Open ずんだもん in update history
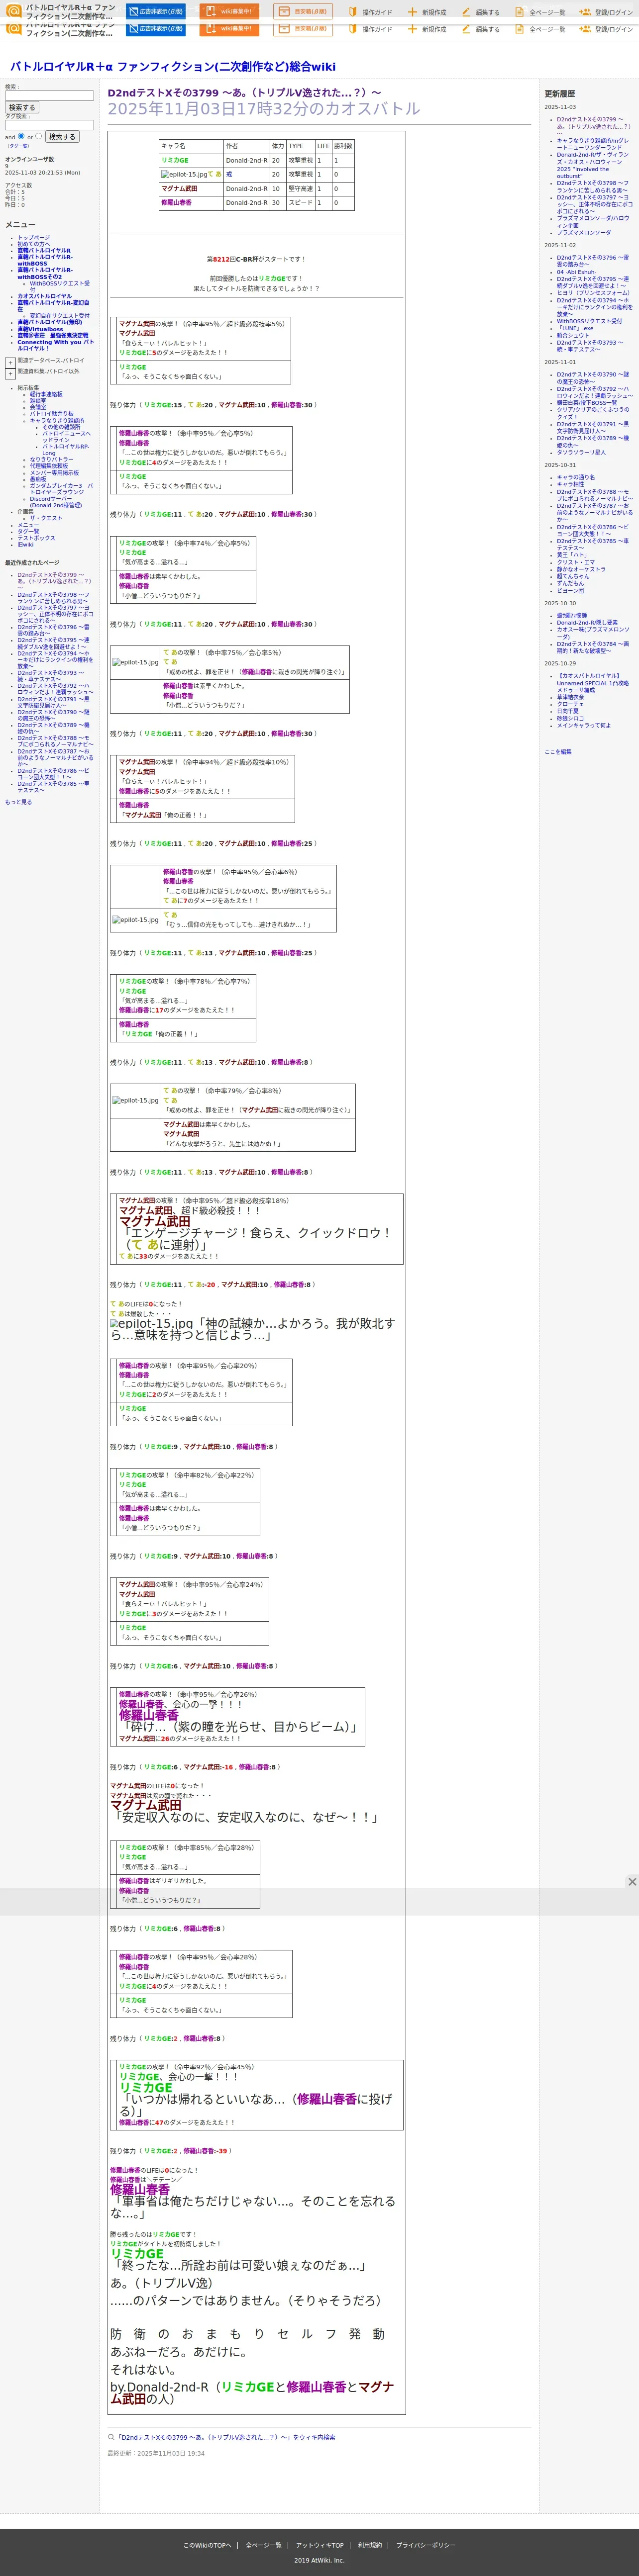Viewport: 639px width, 2576px height. (570, 583)
